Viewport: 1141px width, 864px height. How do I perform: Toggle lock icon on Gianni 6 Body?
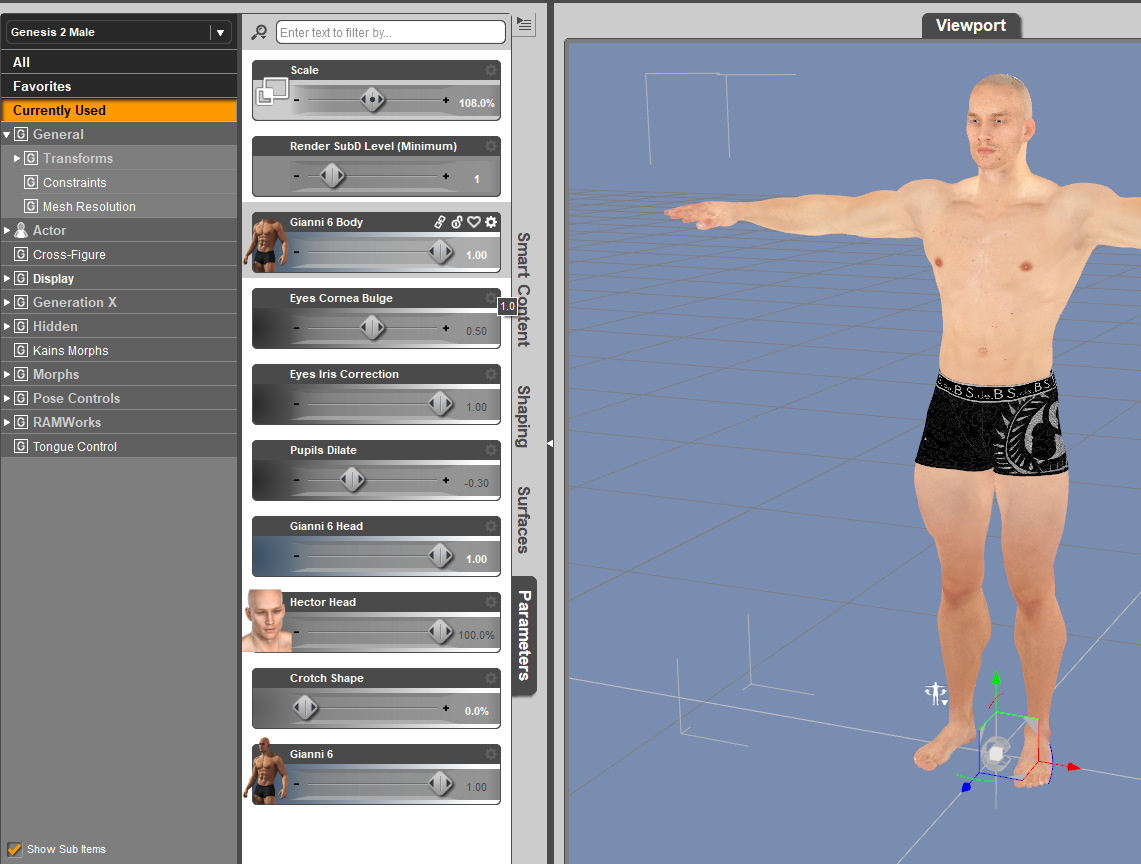(456, 222)
